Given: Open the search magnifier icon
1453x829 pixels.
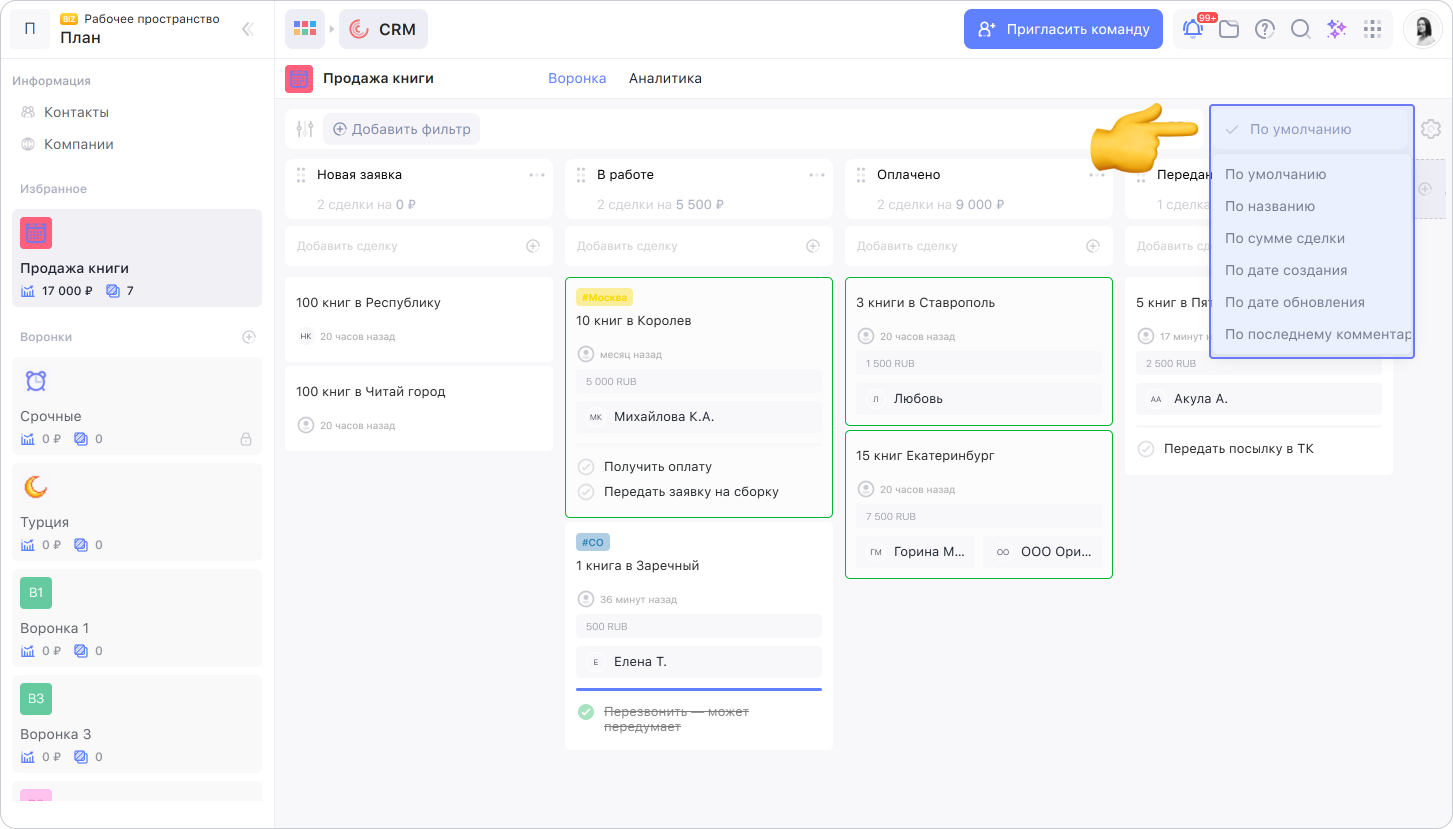Looking at the screenshot, I should coord(1300,29).
